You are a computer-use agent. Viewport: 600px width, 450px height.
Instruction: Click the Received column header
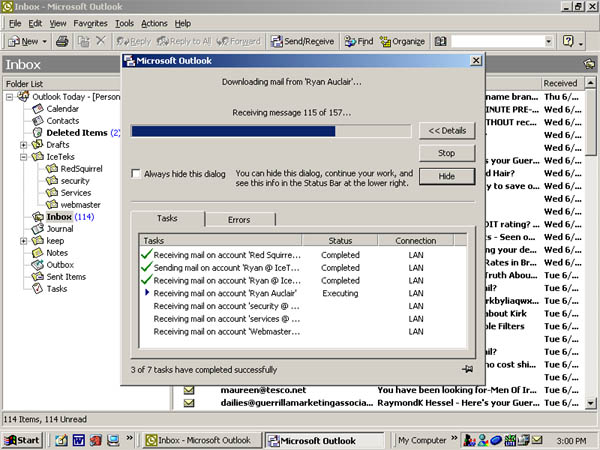(x=562, y=83)
